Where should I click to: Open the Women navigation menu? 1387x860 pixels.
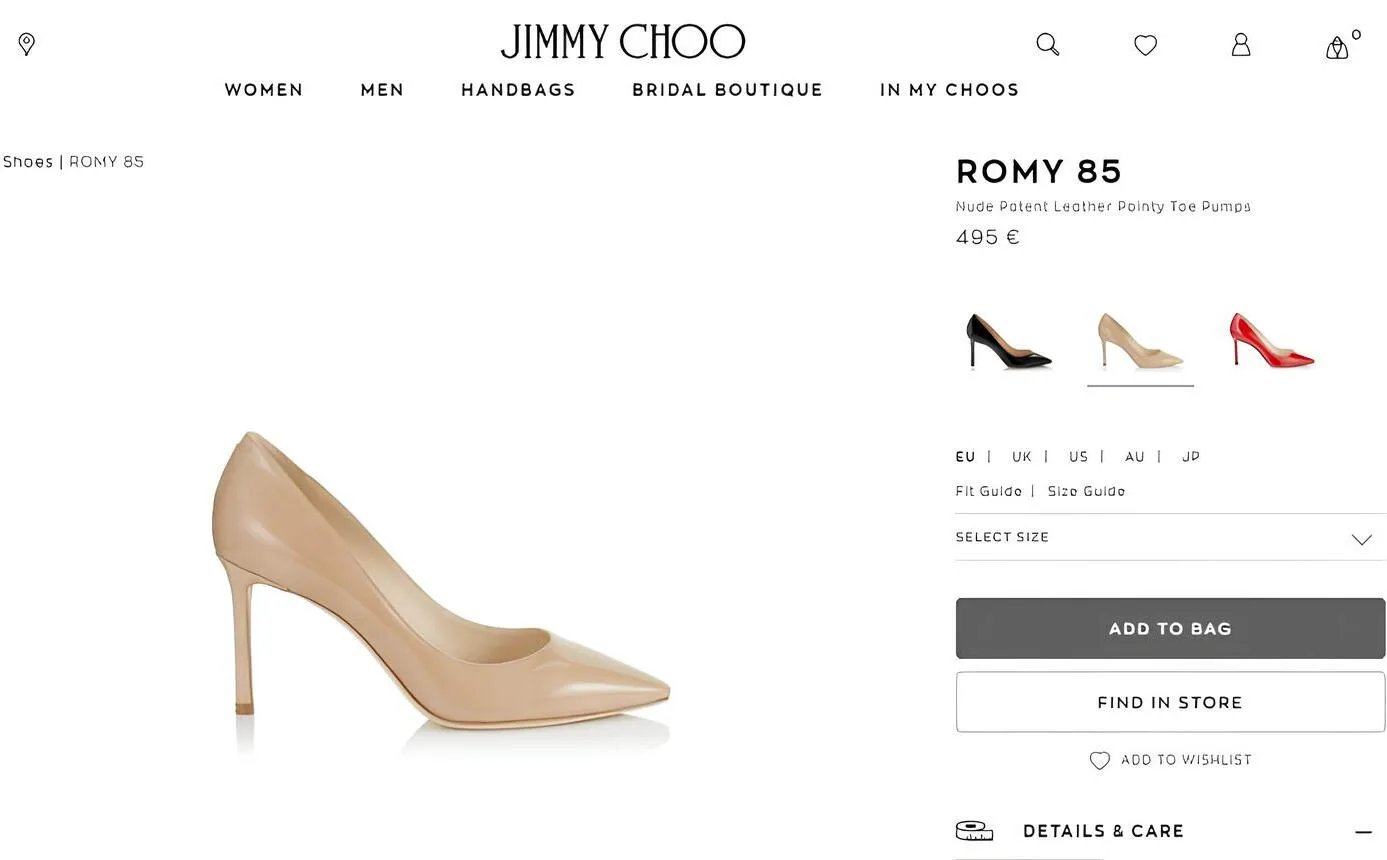(x=264, y=90)
